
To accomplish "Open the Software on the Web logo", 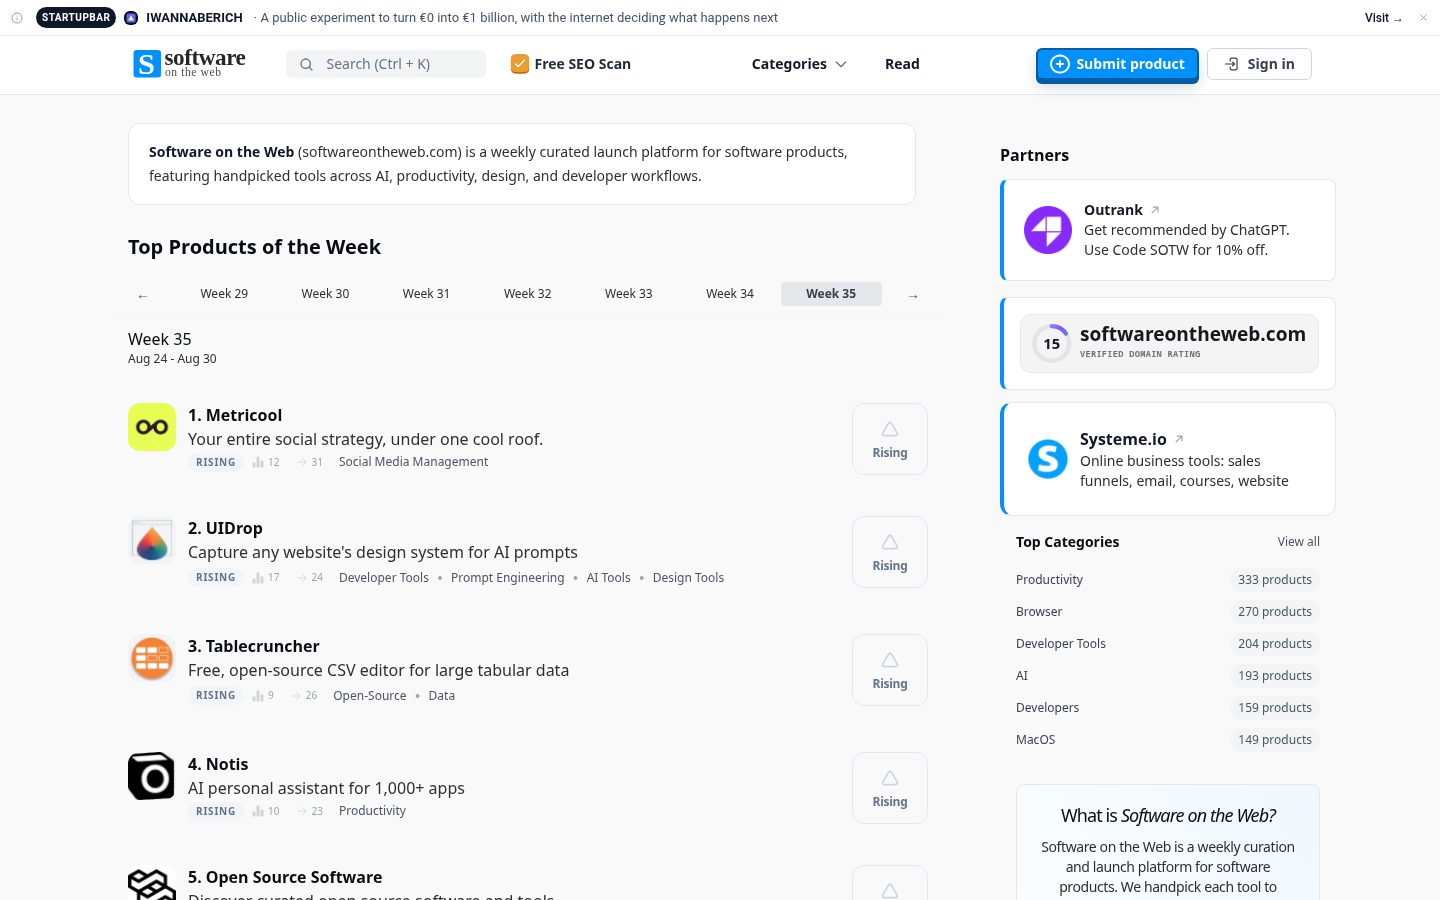I will coord(189,64).
